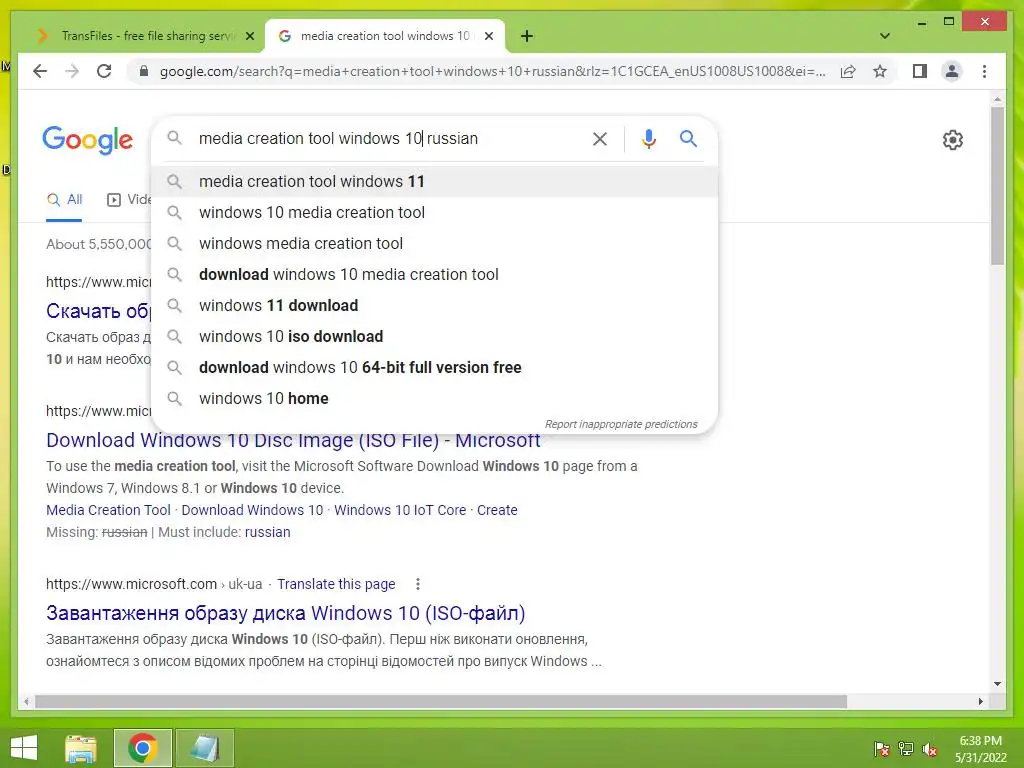Choose suggestion download windows 10 64-bit full version free
Viewport: 1024px width, 768px height.
[x=434, y=368]
